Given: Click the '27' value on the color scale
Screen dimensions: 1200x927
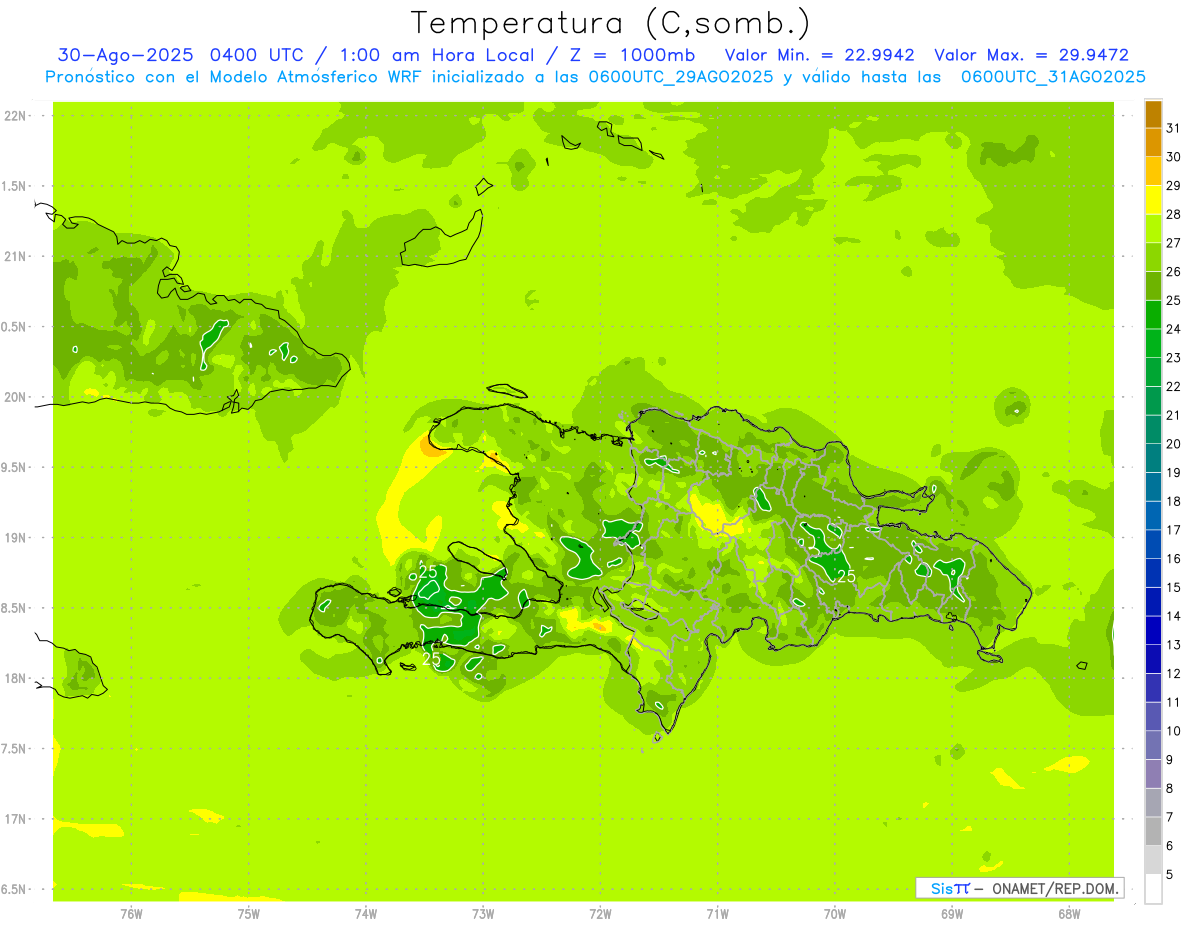Looking at the screenshot, I should [1174, 243].
